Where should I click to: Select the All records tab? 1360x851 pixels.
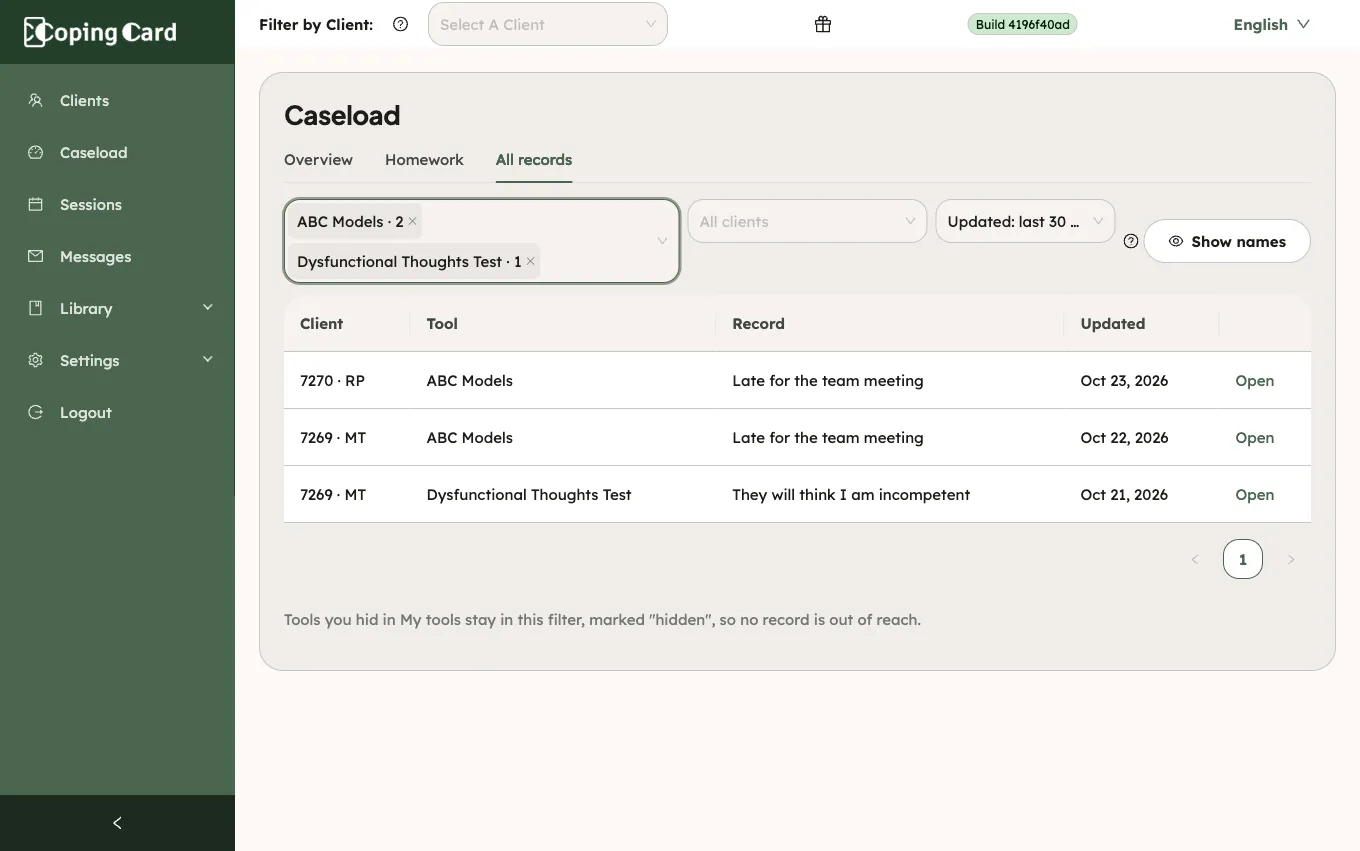[534, 160]
